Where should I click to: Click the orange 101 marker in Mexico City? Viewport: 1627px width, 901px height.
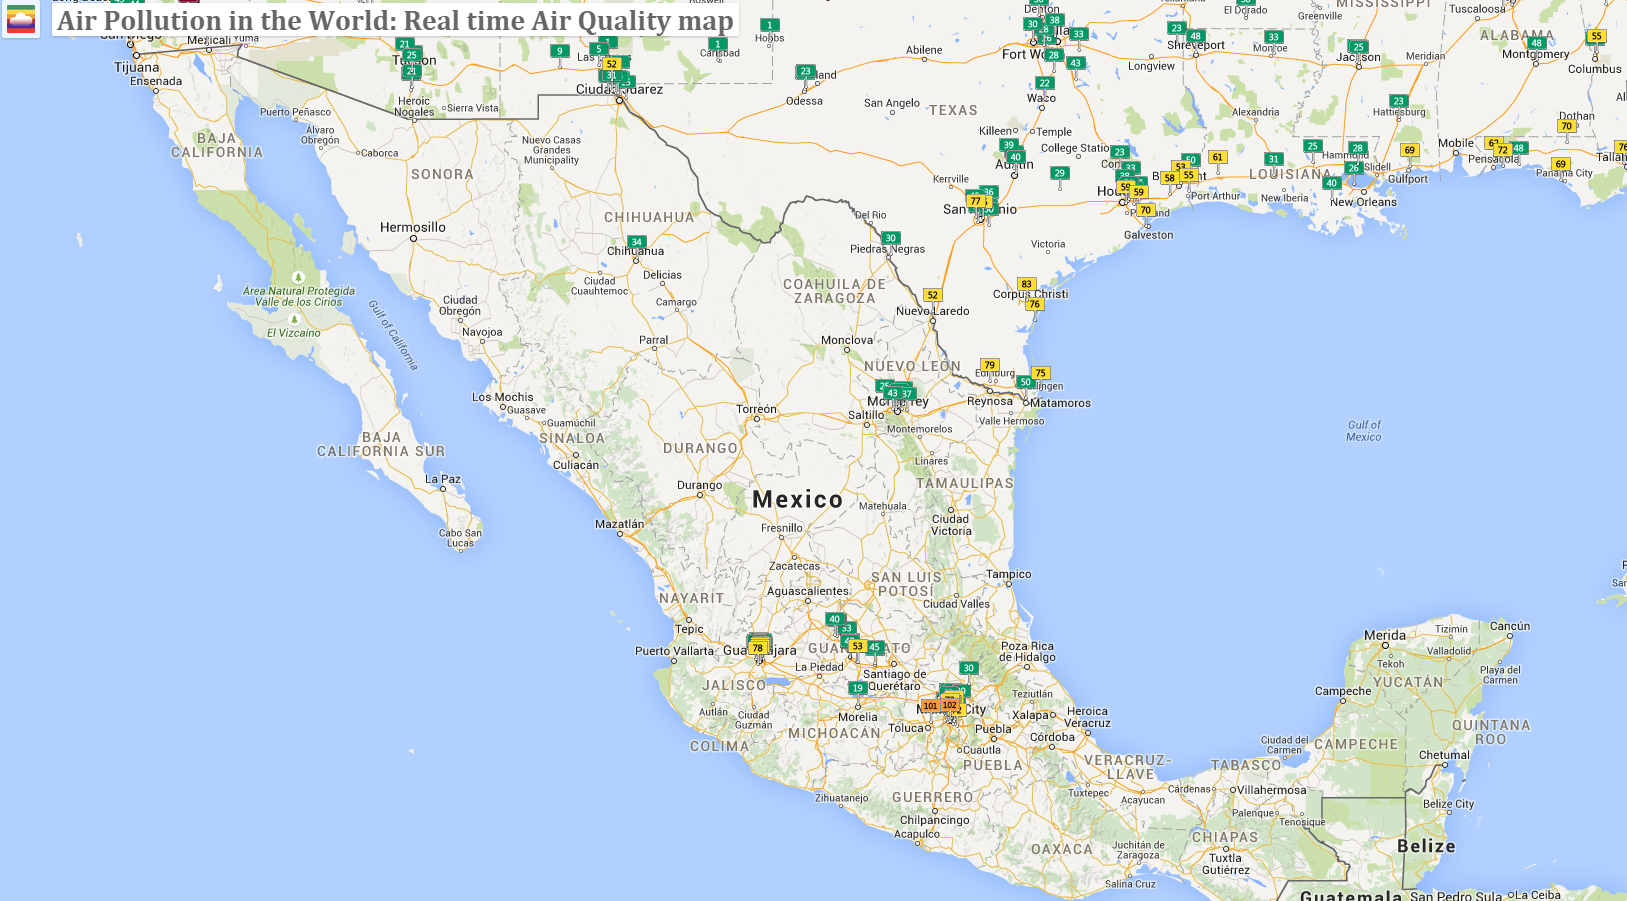[930, 705]
